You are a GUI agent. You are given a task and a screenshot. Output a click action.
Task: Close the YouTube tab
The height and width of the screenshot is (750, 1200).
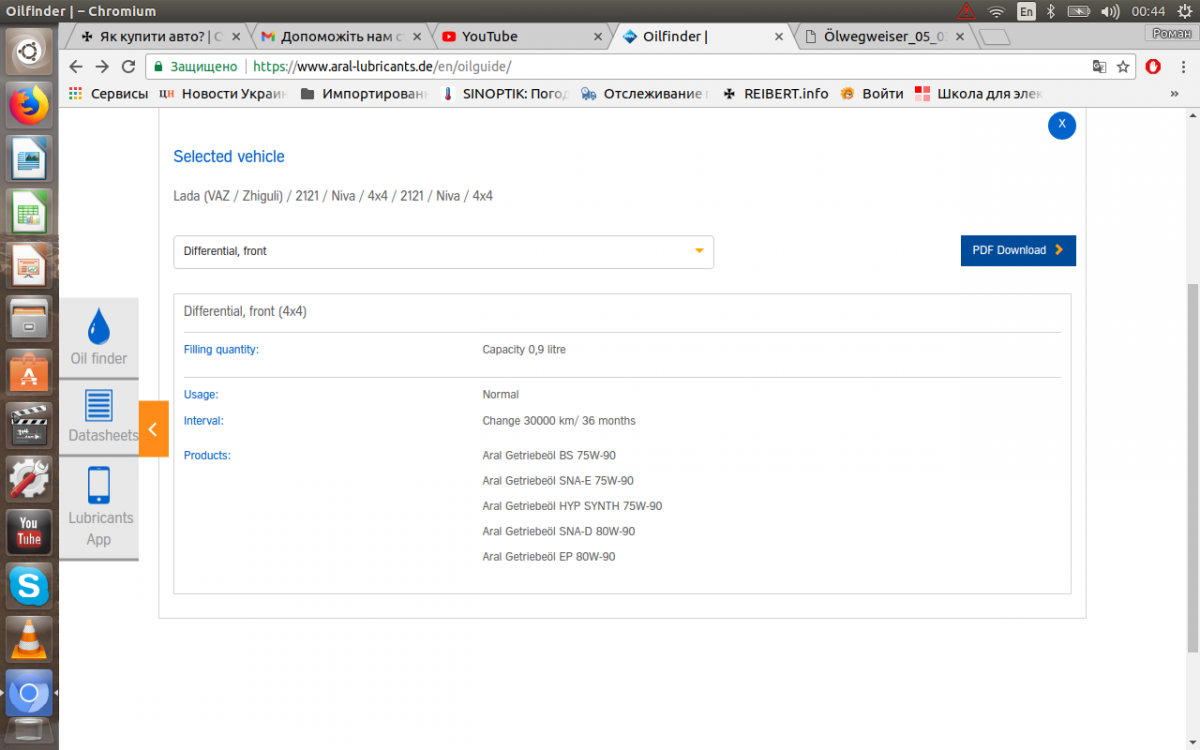pyautogui.click(x=598, y=37)
